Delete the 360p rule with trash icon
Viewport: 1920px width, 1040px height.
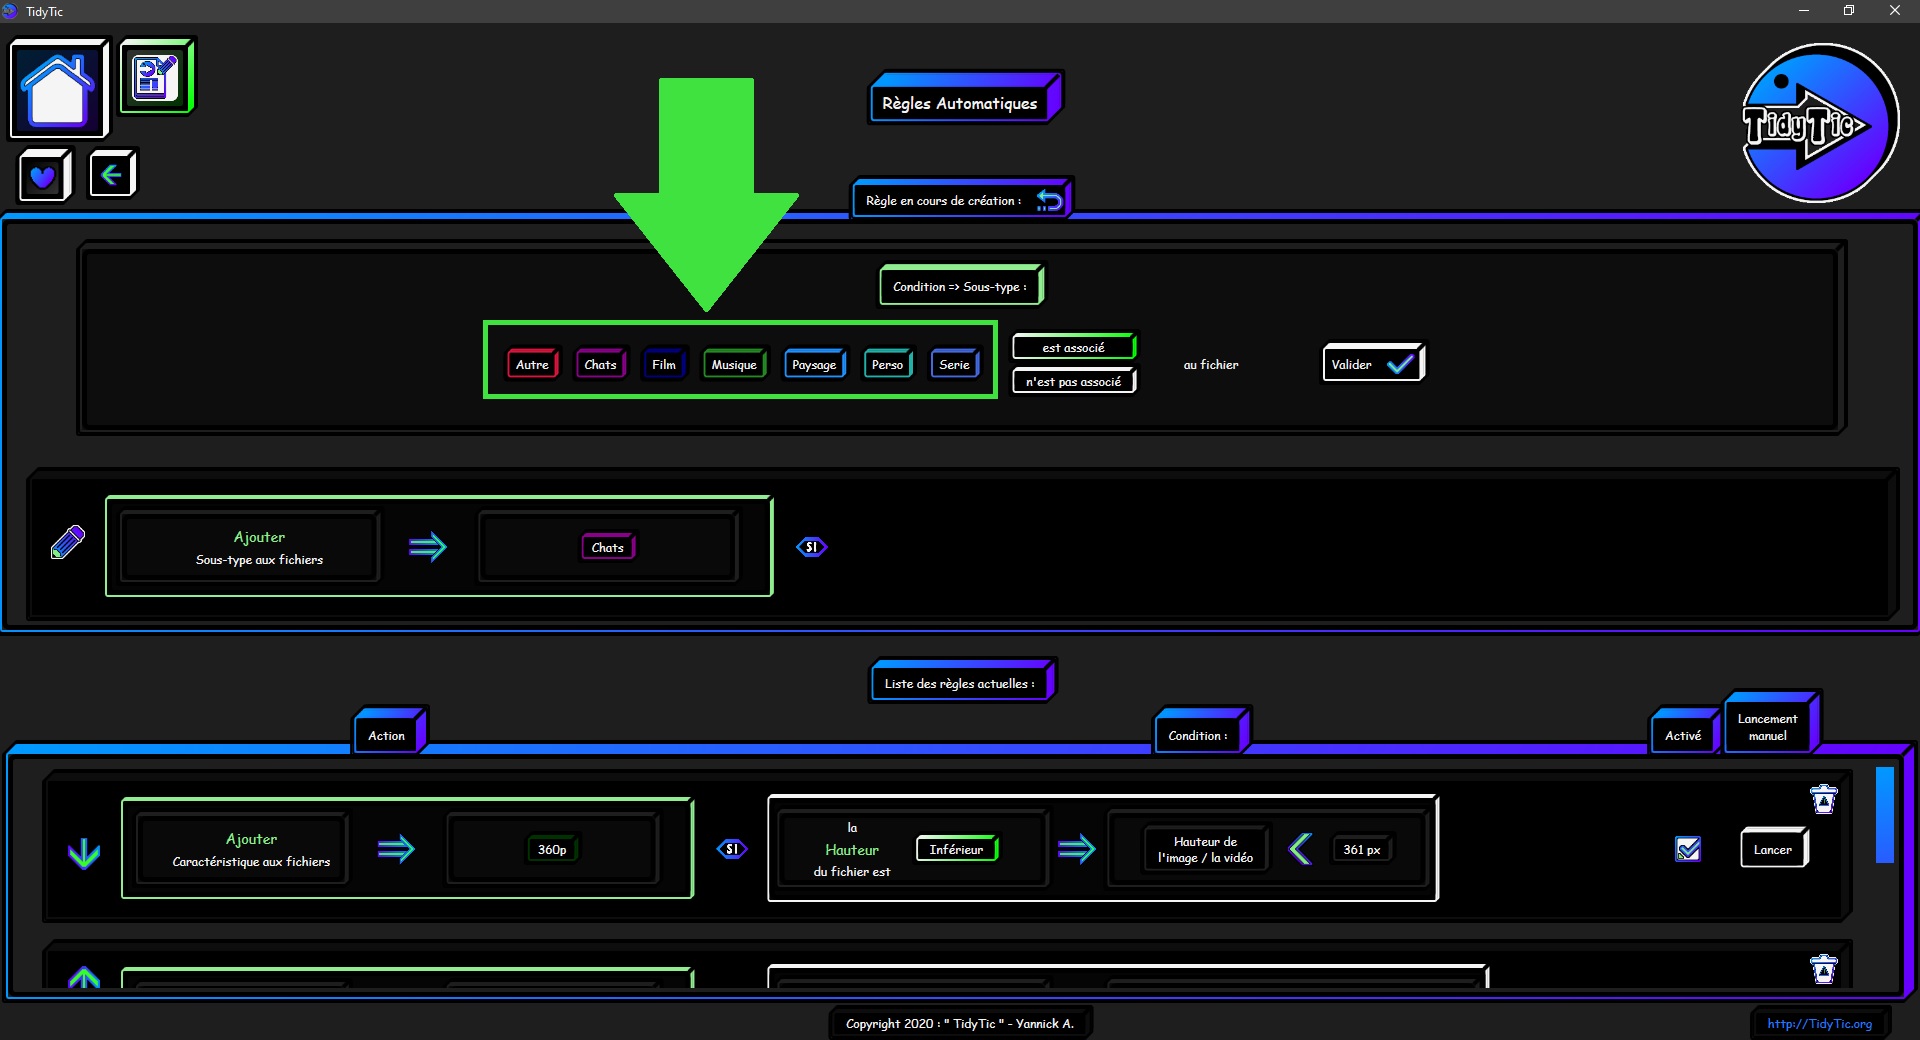coord(1824,799)
